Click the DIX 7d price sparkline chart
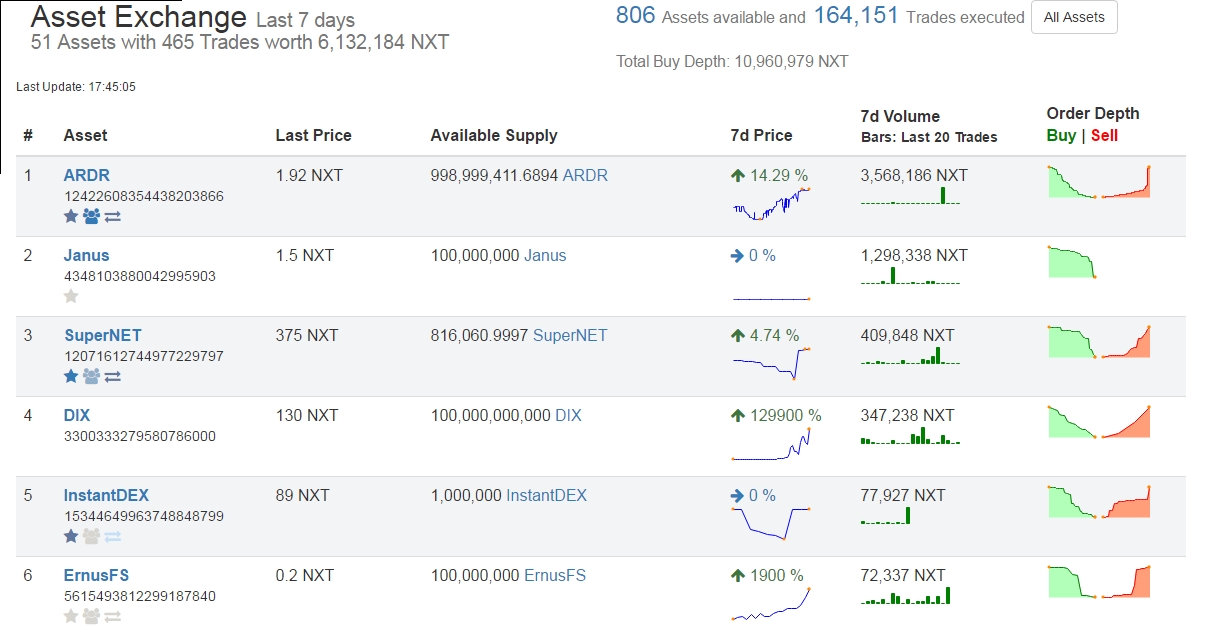This screenshot has height=634, width=1217. [x=771, y=443]
